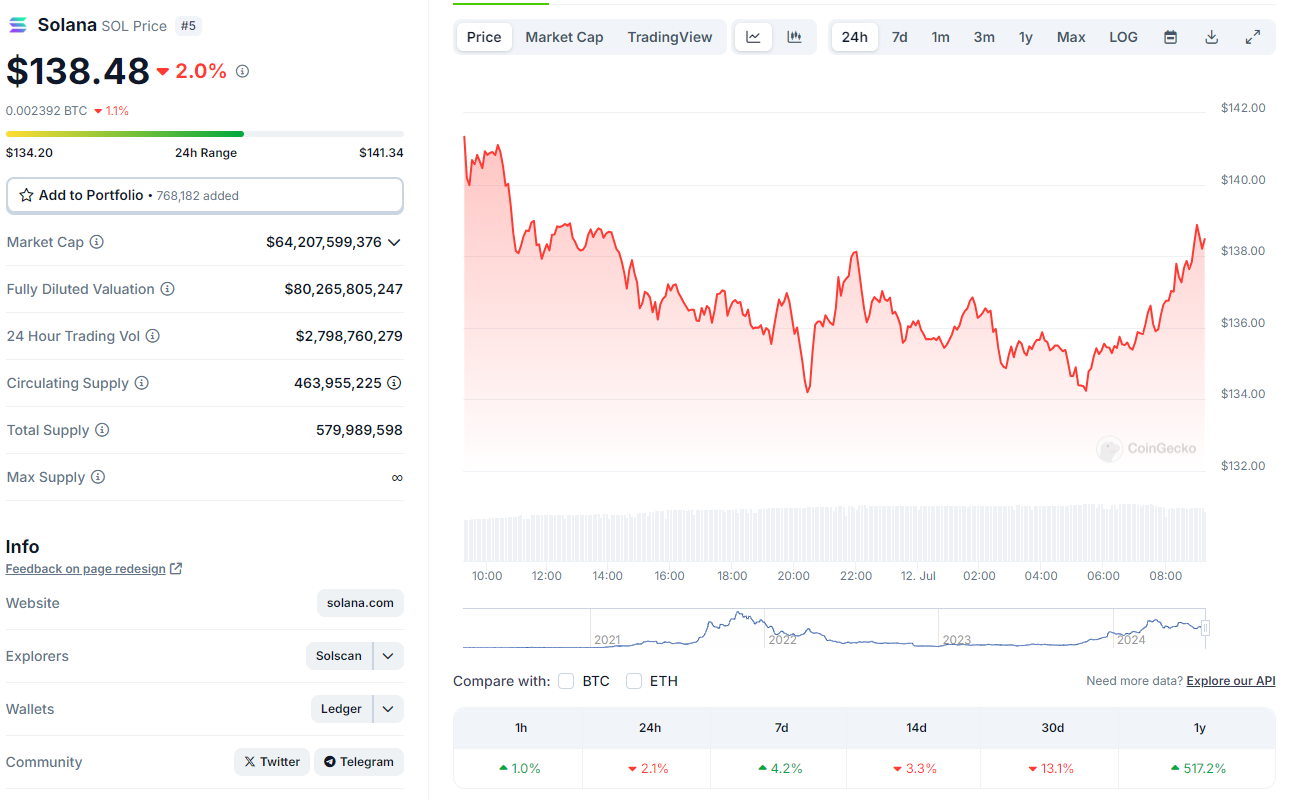Show Max Supply info icon

click(x=98, y=477)
